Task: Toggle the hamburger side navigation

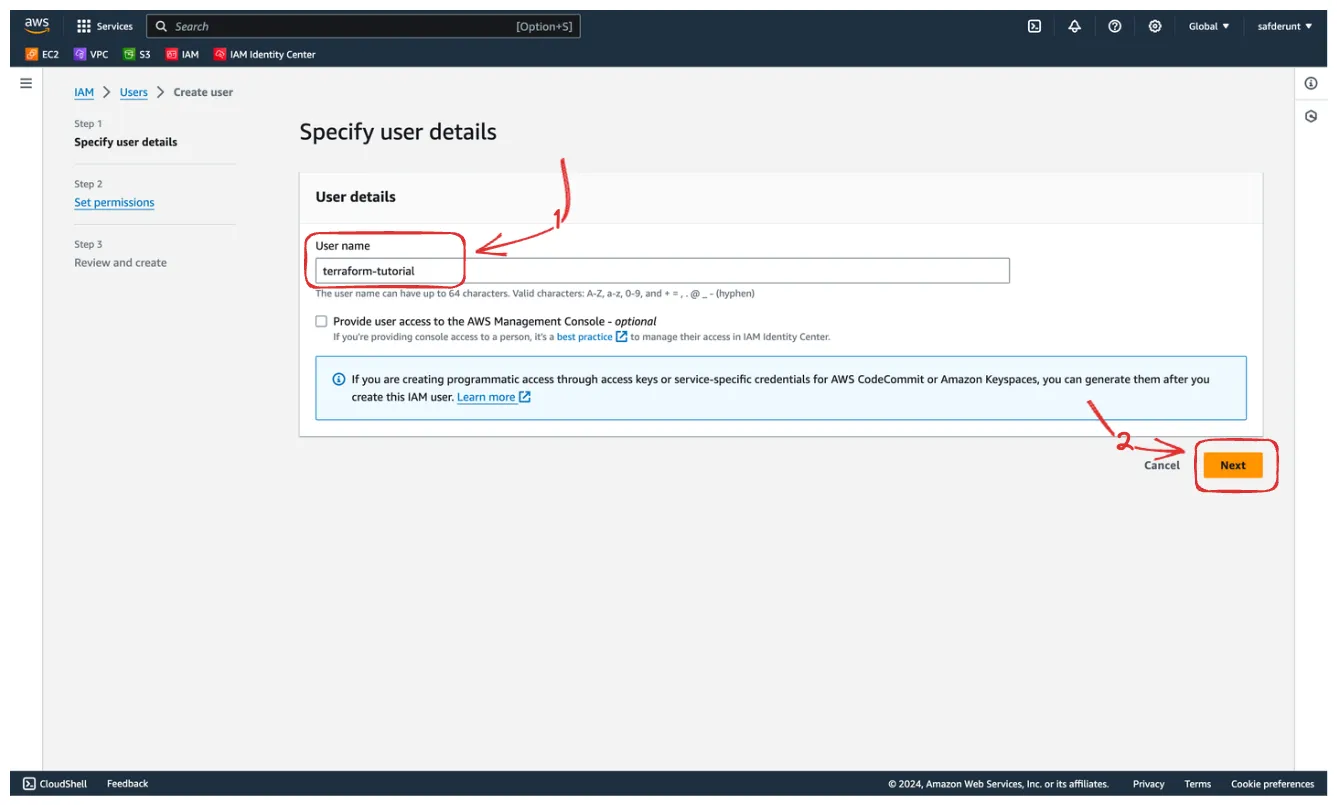Action: (x=26, y=84)
